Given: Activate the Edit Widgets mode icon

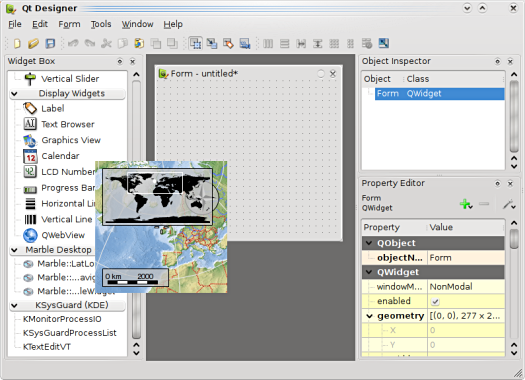Looking at the screenshot, I should pyautogui.click(x=196, y=44).
